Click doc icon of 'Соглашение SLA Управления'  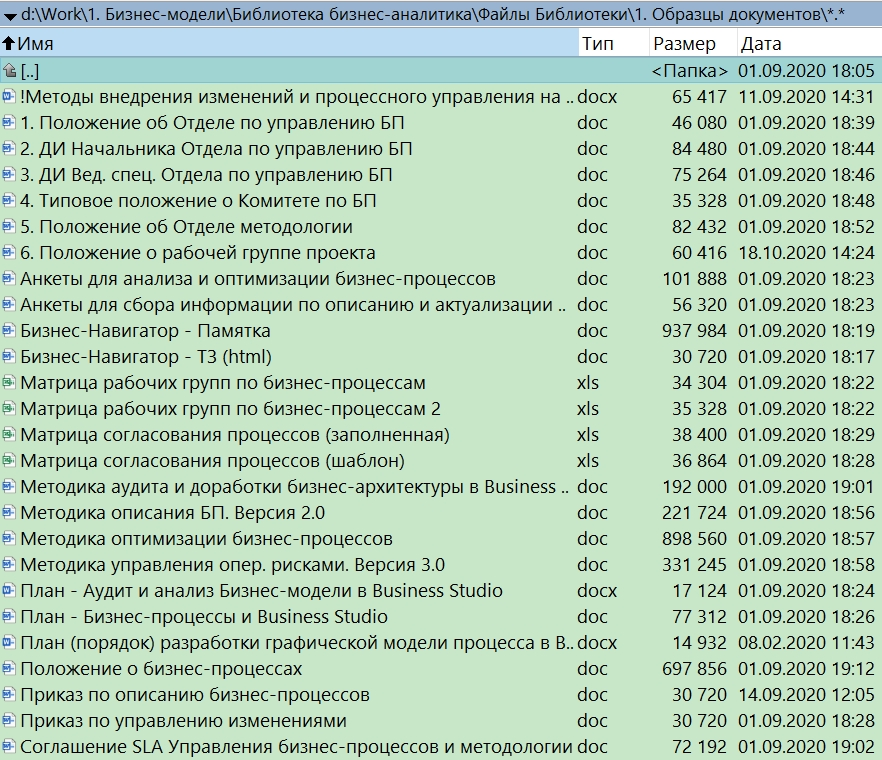8,746
